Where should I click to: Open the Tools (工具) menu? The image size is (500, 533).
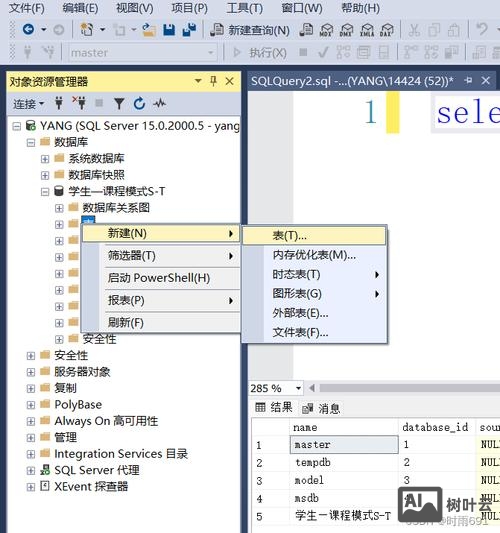(x=245, y=8)
